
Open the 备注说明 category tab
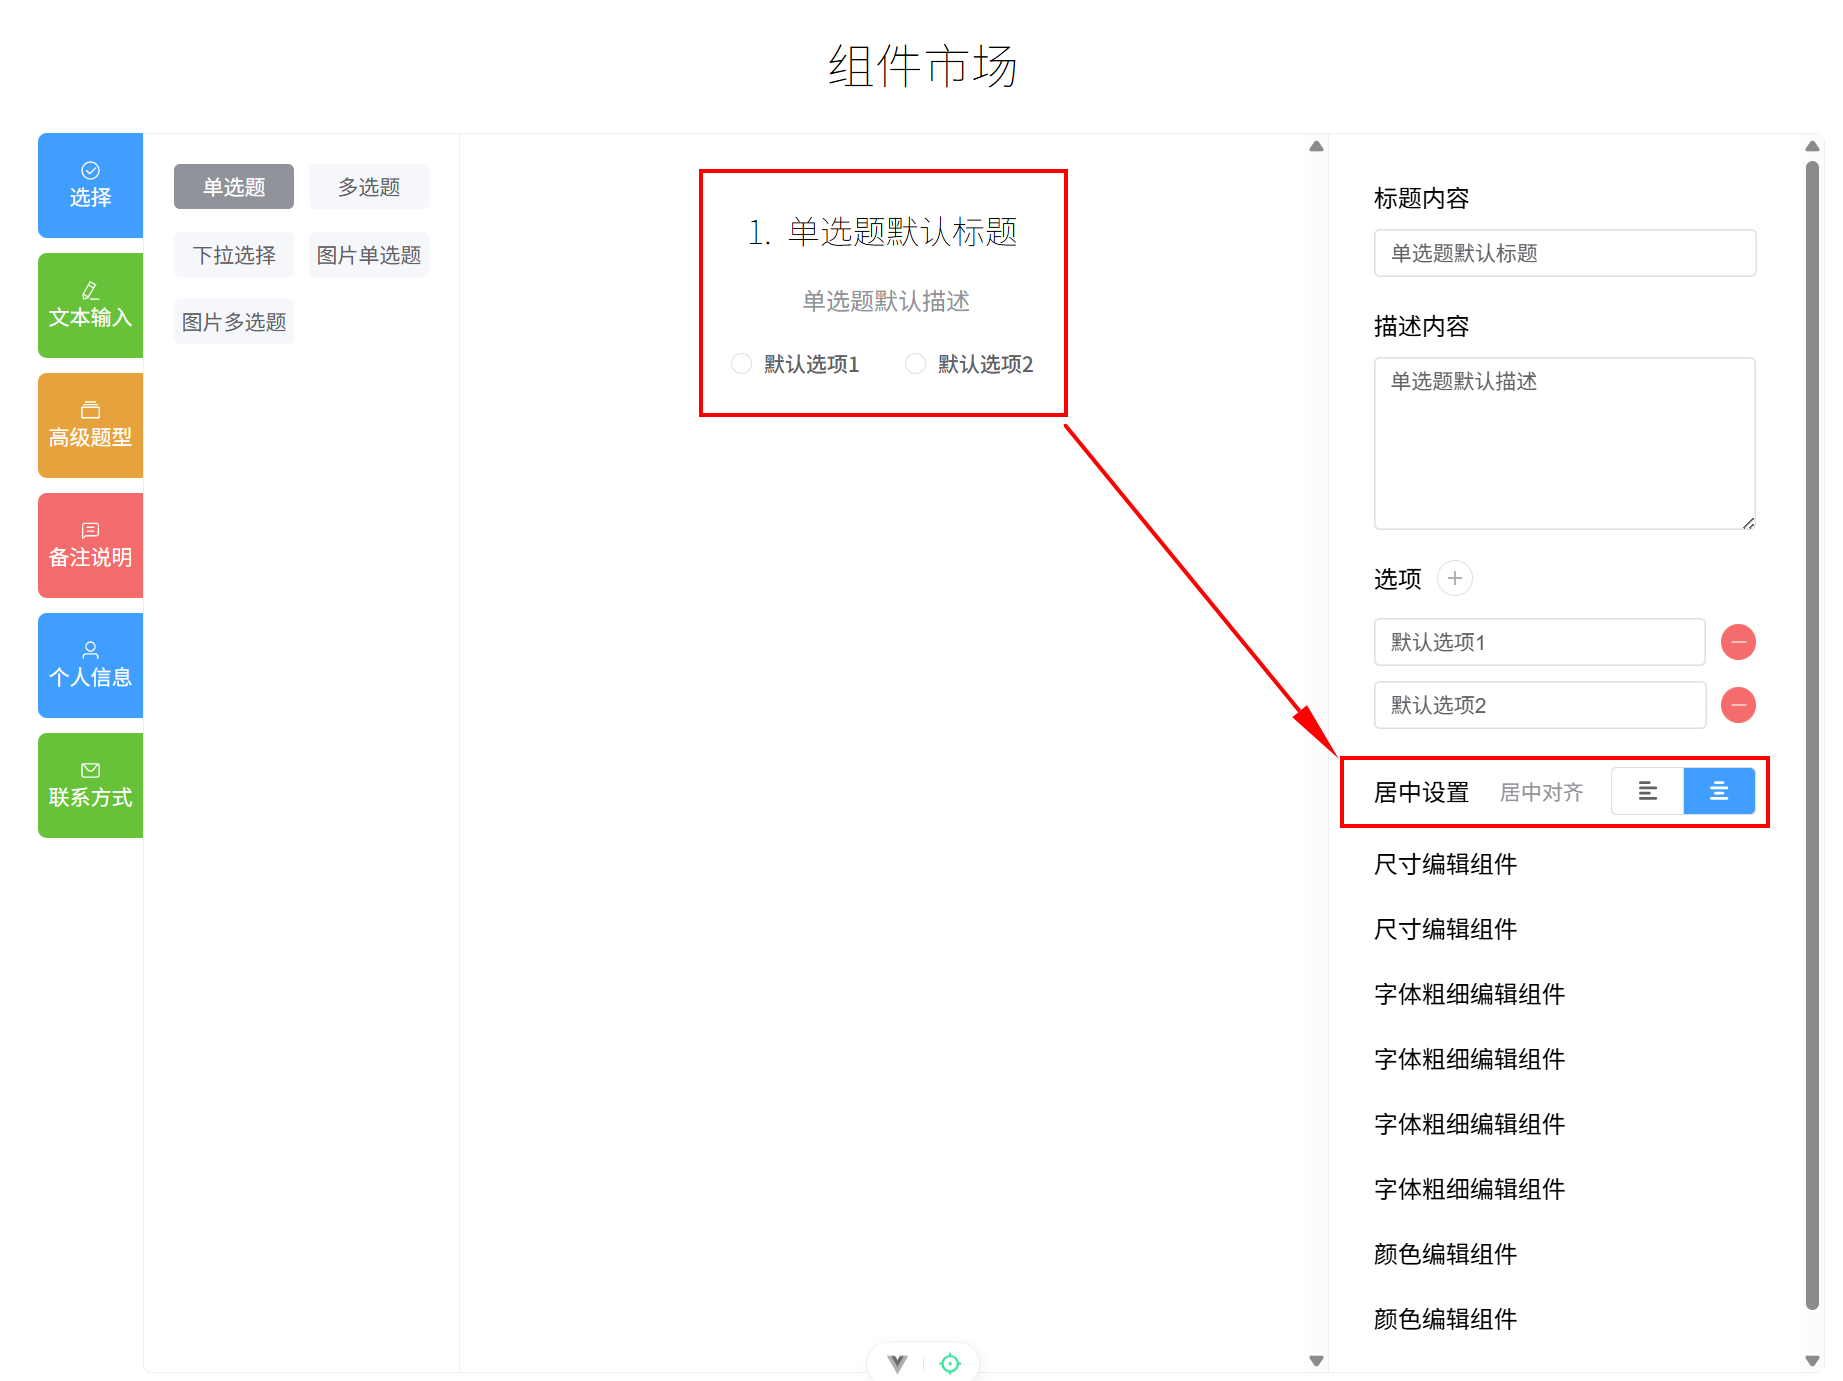coord(90,545)
